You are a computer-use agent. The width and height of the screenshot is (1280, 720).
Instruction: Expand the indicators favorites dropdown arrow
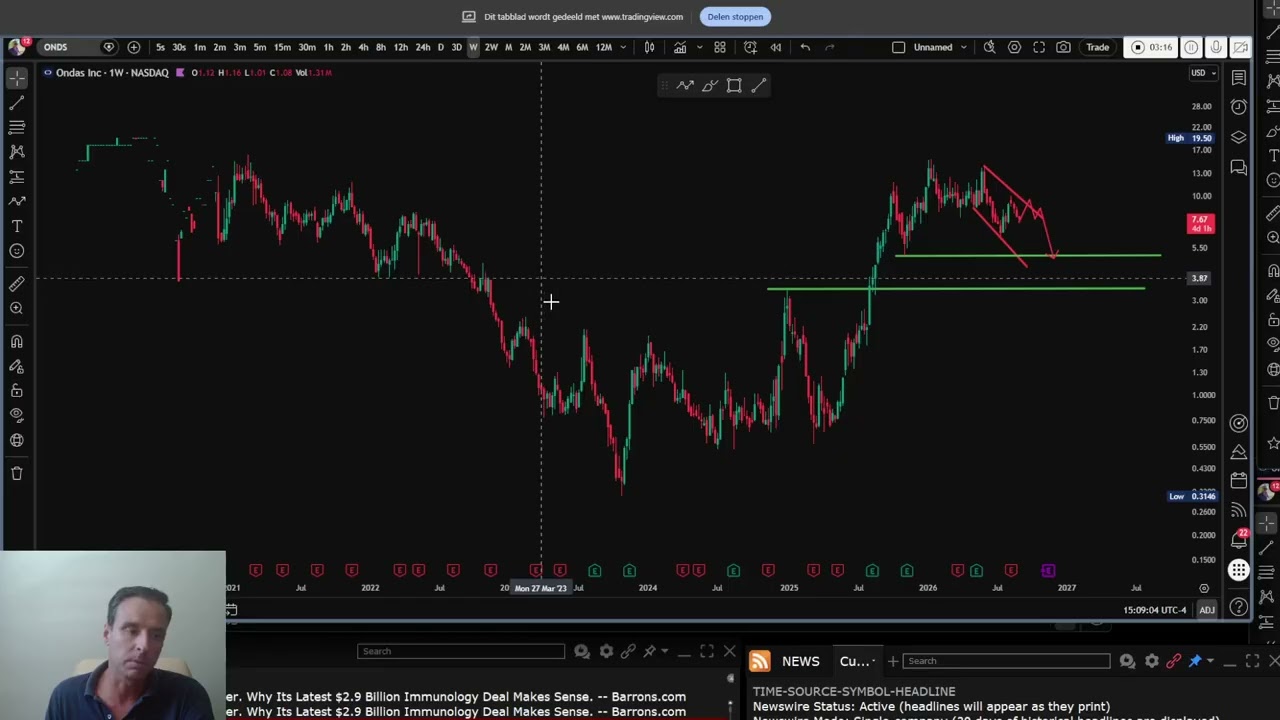pos(699,47)
